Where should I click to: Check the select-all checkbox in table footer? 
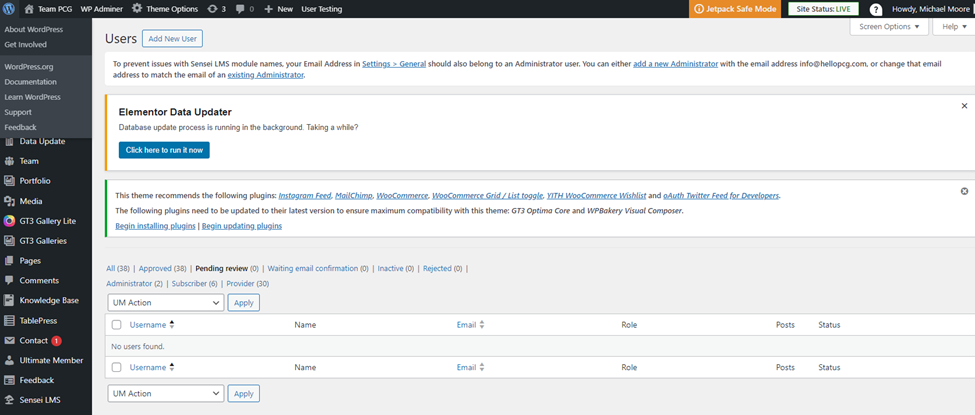click(x=117, y=368)
